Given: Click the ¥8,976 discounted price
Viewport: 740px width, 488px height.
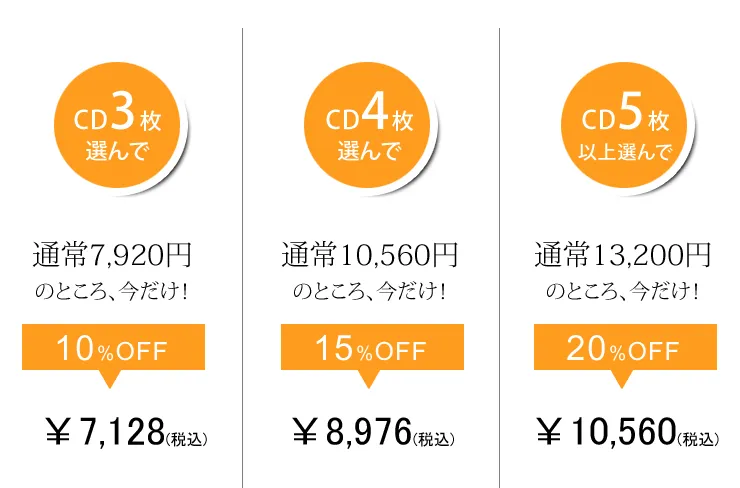Looking at the screenshot, I should pyautogui.click(x=352, y=432).
